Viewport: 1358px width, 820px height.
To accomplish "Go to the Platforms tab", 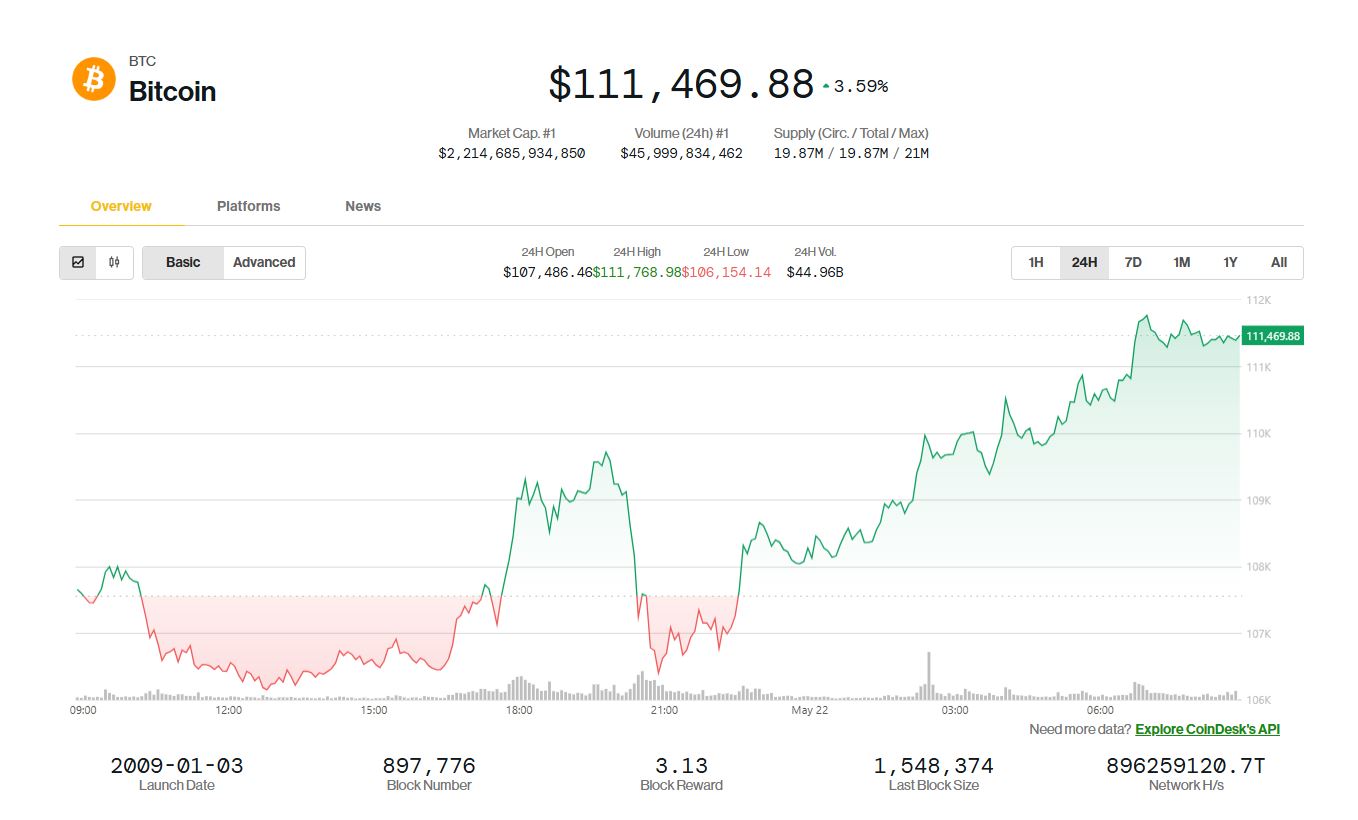I will pyautogui.click(x=248, y=206).
